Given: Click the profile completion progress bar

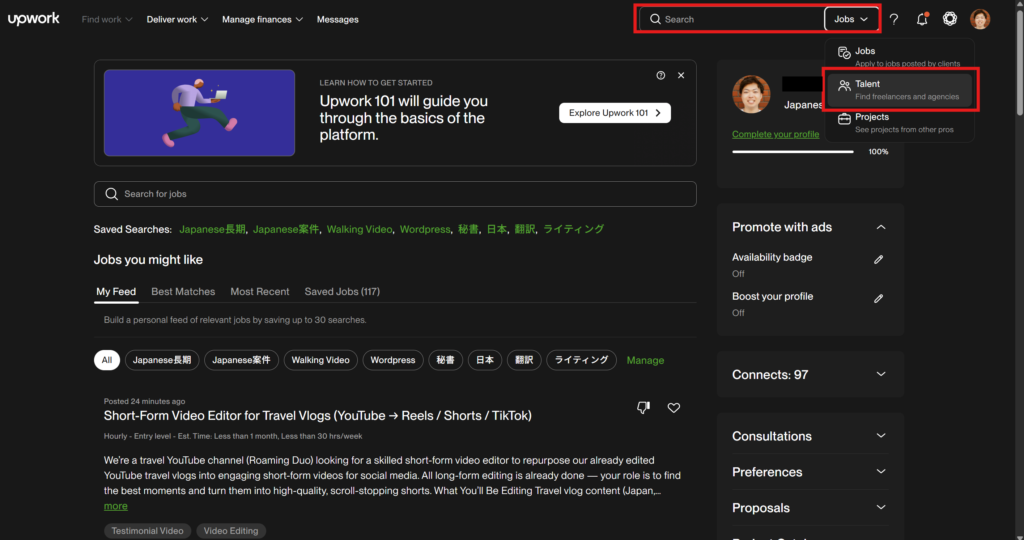Looking at the screenshot, I should pyautogui.click(x=792, y=152).
